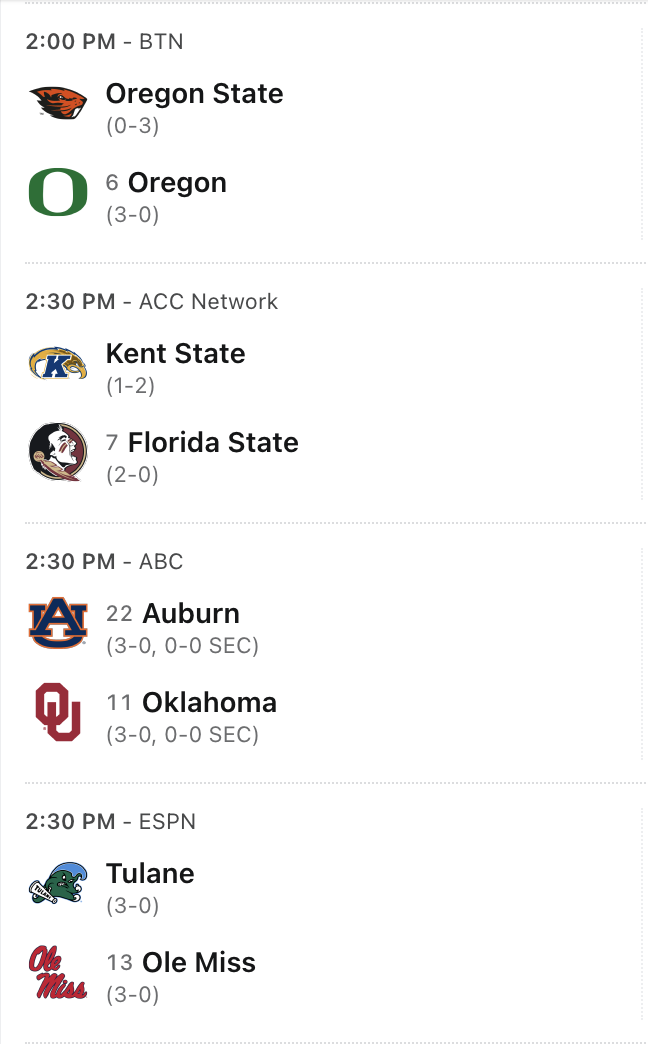This screenshot has height=1044, width=648.
Task: Select the Auburn team name
Action: pyautogui.click(x=191, y=614)
